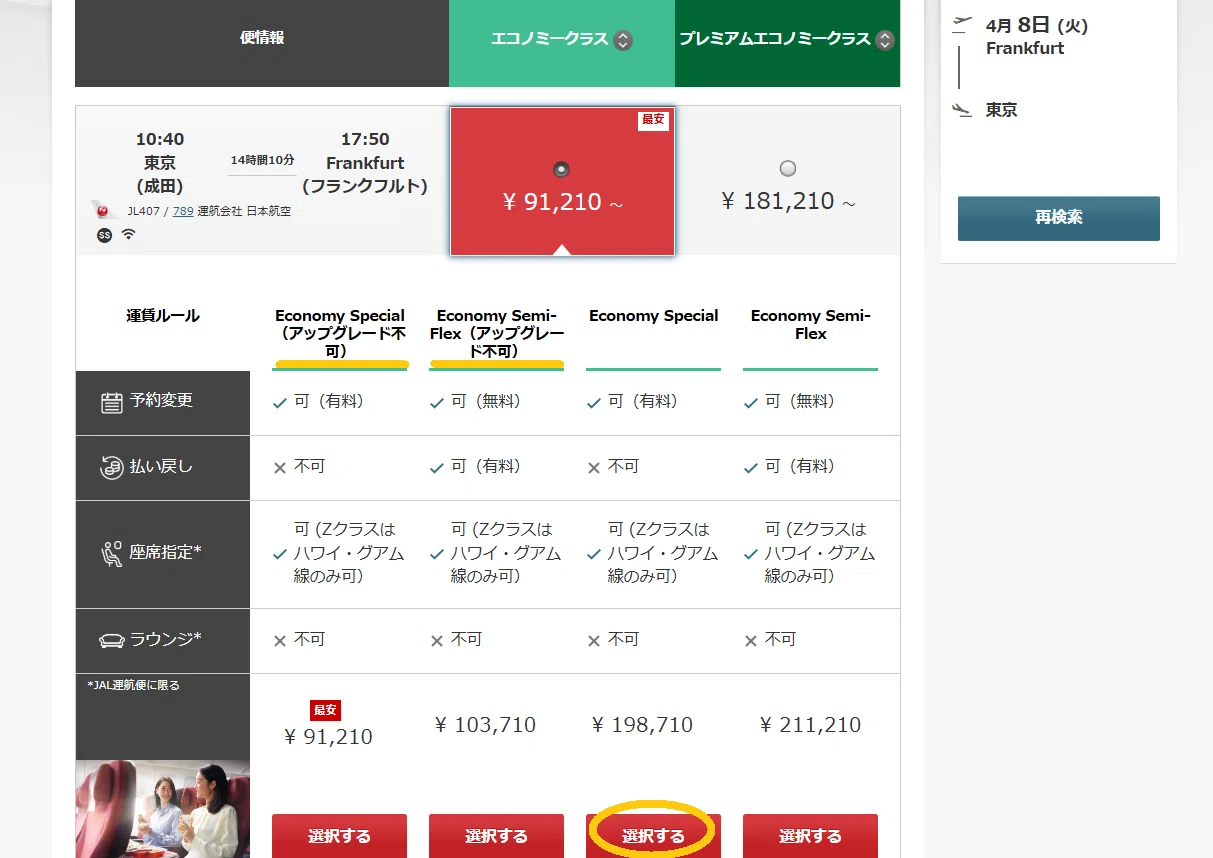Click the *JAL運航便に限る footnote

[133, 685]
